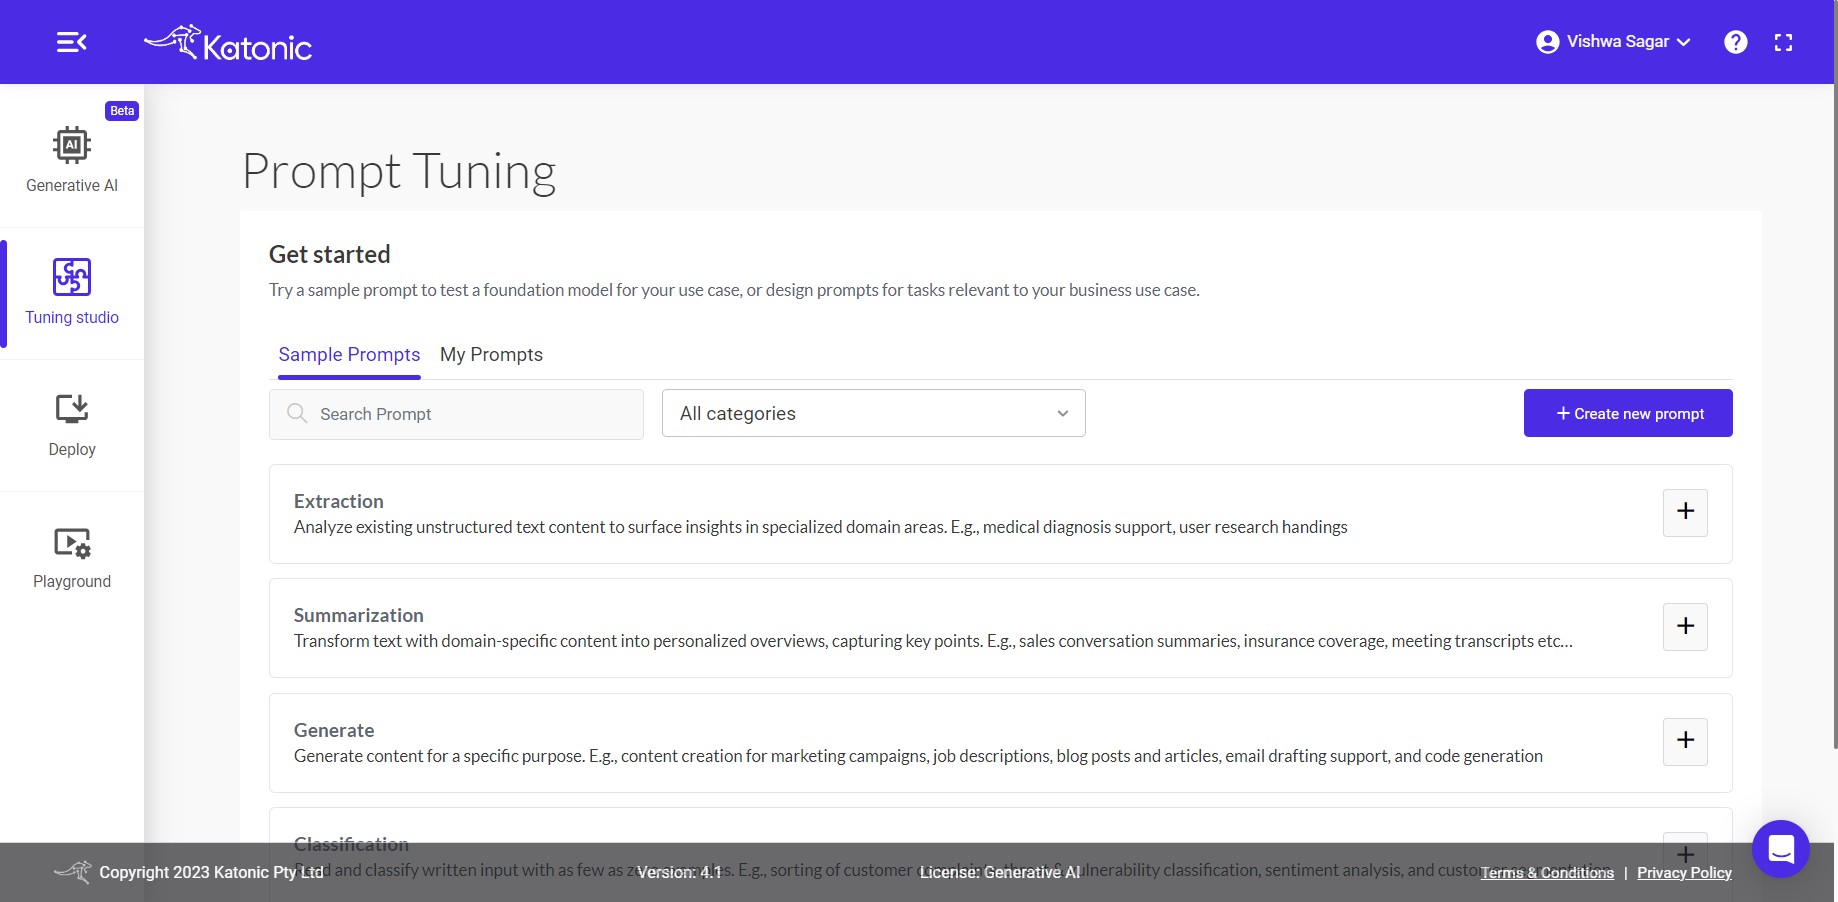Collapse the sidebar with the hamburger icon
This screenshot has width=1838, height=902.
click(71, 42)
